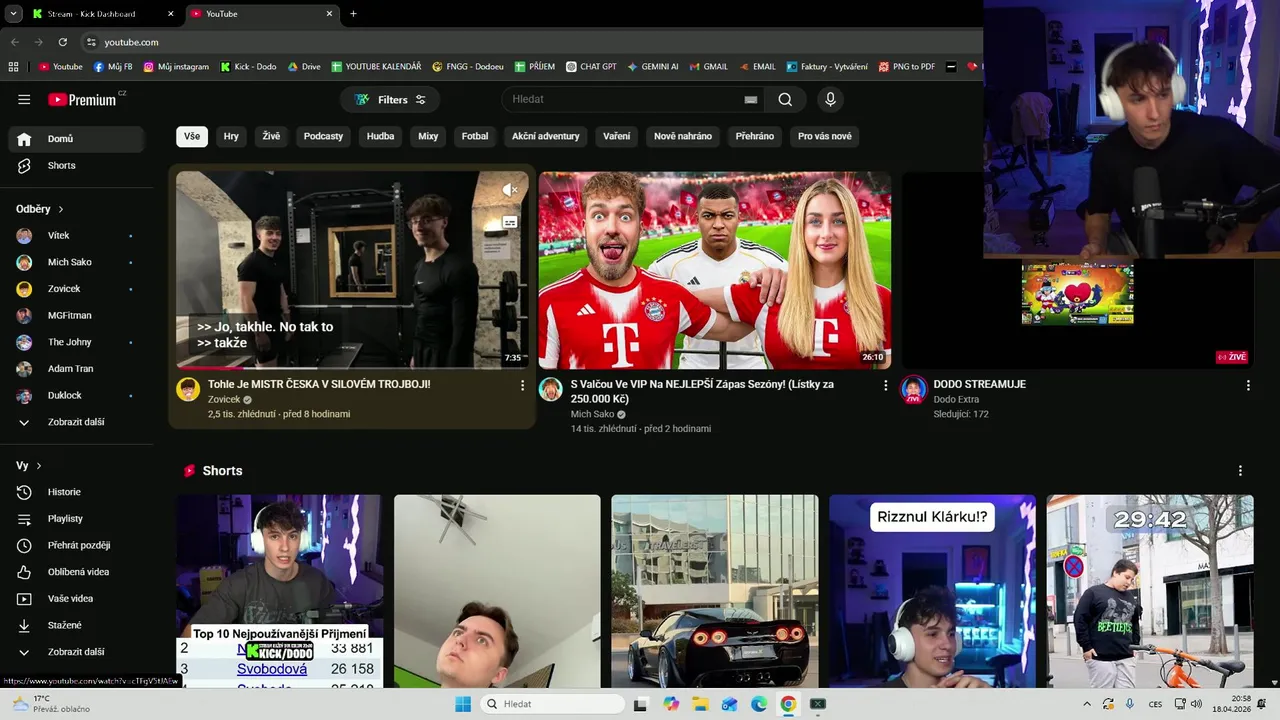Expand the Odběry section arrow
Image resolution: width=1280 pixels, height=720 pixels.
tap(61, 209)
